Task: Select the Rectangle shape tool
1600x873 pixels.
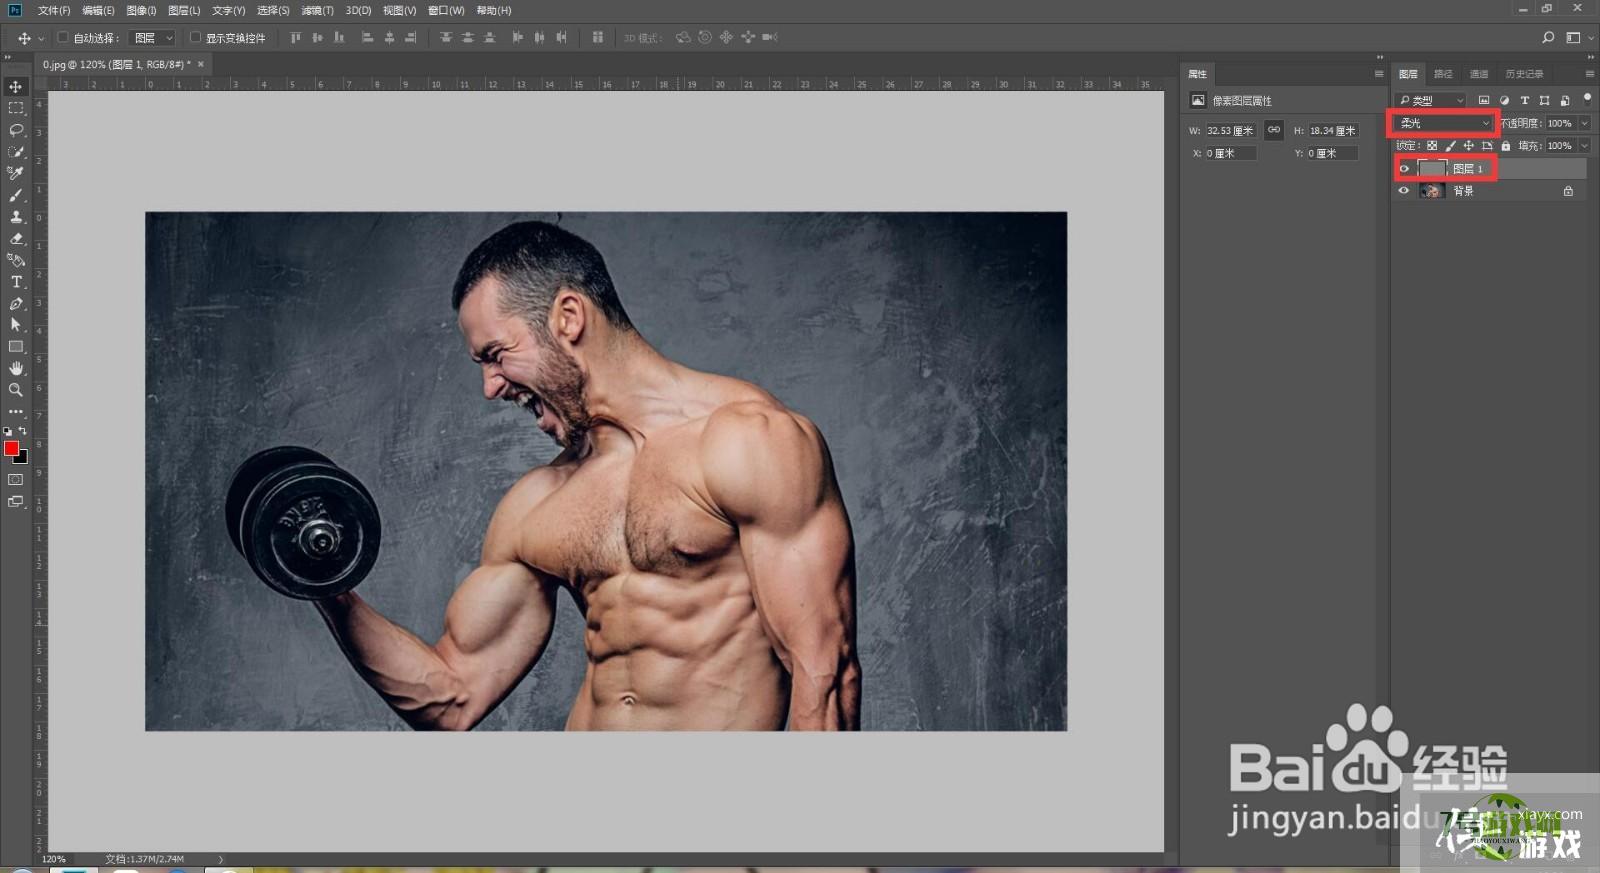Action: pos(15,347)
